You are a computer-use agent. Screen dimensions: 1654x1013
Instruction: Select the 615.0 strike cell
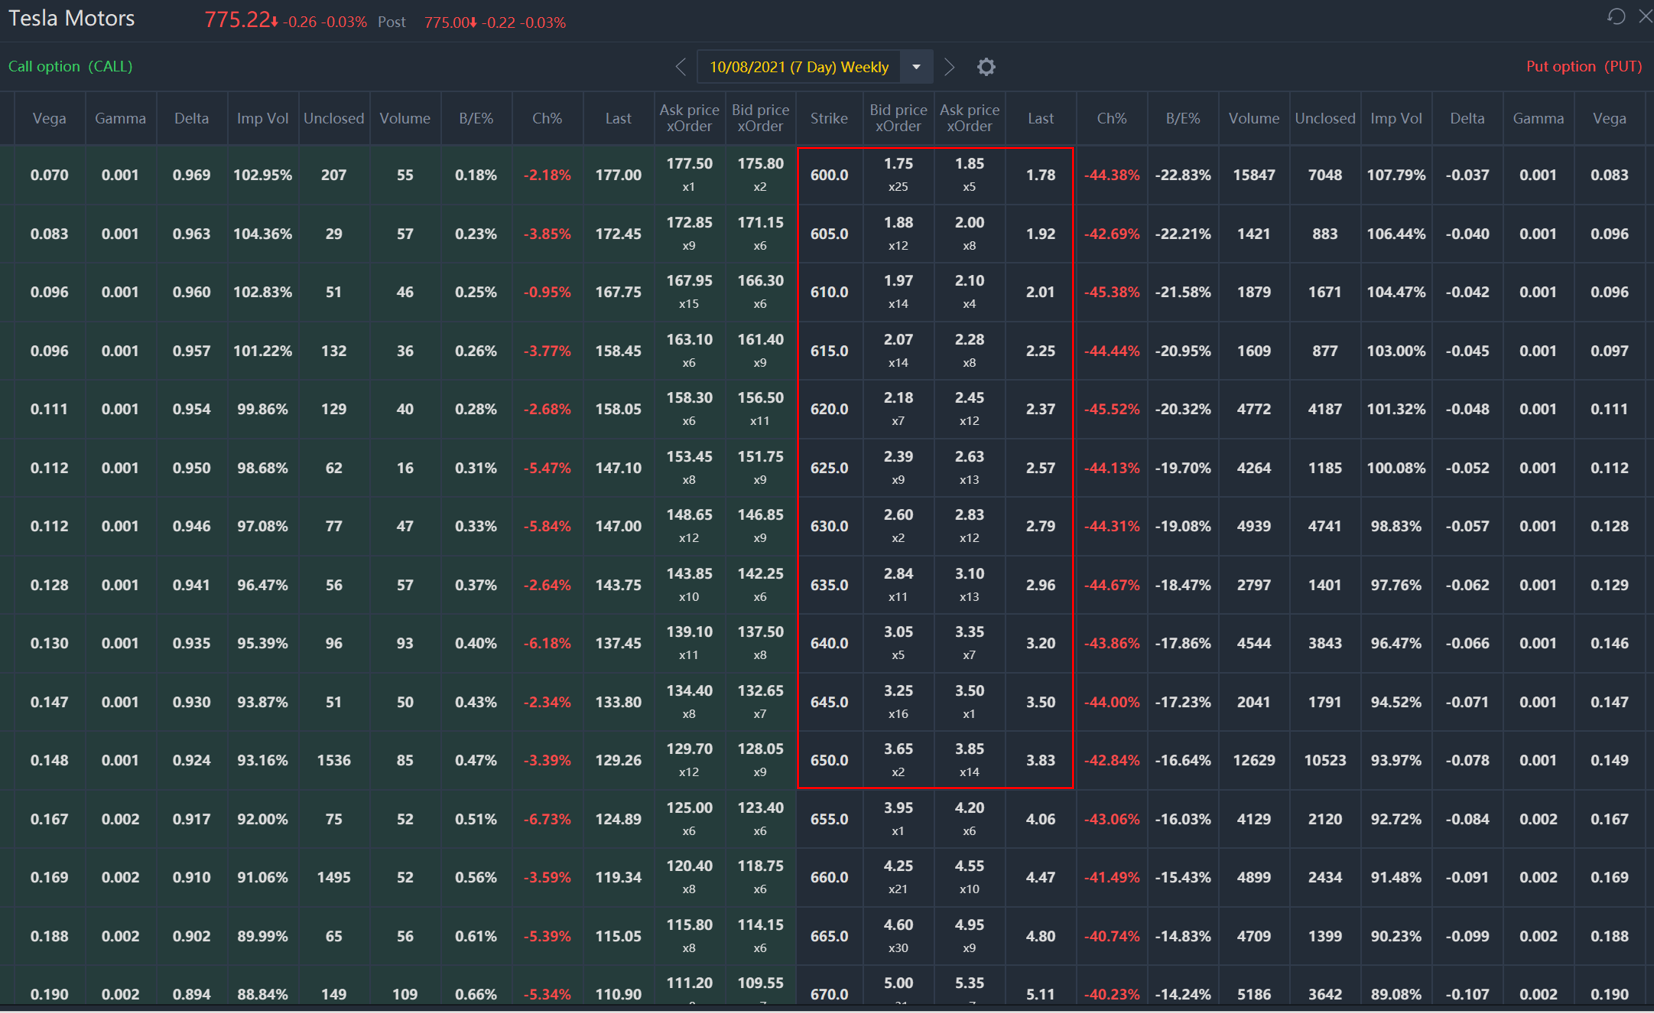pyautogui.click(x=829, y=351)
